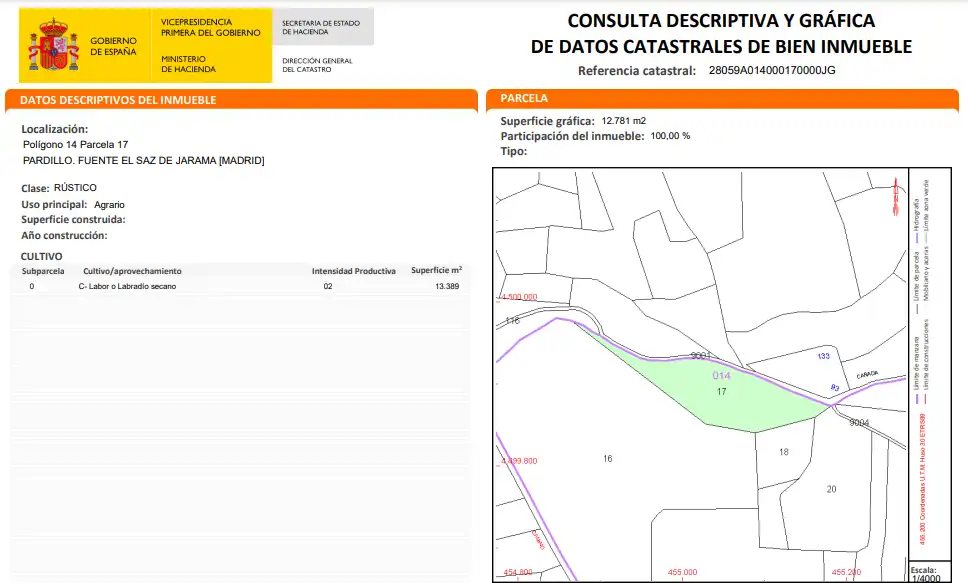Click the red coordinate "4.499.800" on the map
Viewport: 968px width, 583px height.
[519, 461]
